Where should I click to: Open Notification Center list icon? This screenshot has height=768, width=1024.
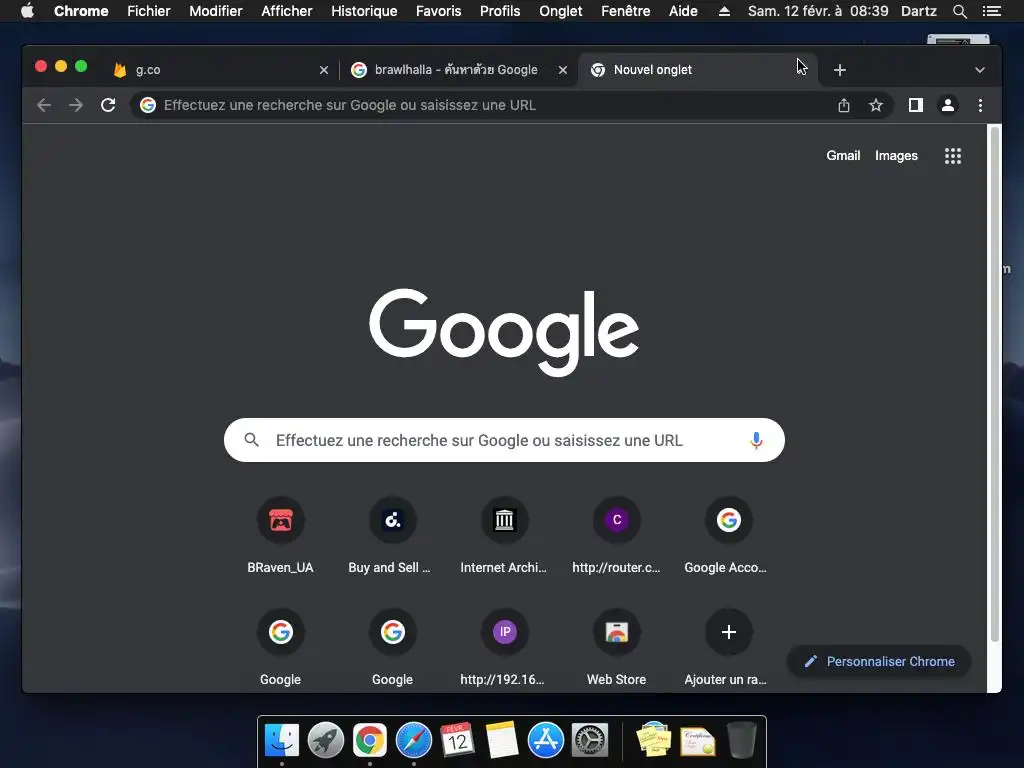(991, 11)
